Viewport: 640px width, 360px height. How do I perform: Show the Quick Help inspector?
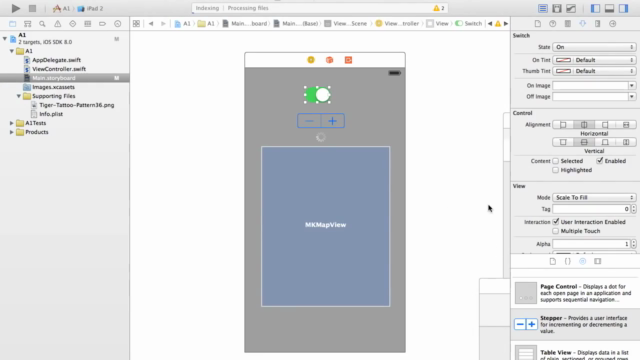click(553, 24)
